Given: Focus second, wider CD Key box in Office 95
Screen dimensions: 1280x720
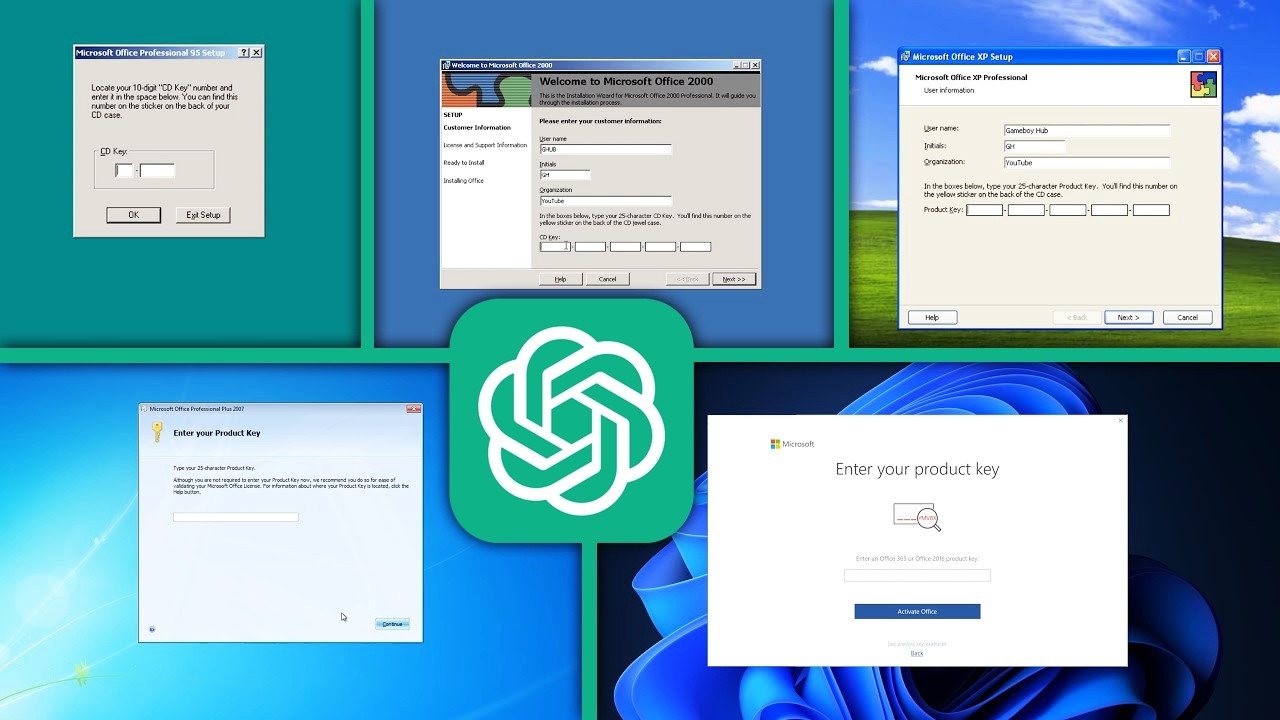Looking at the screenshot, I should pos(157,171).
